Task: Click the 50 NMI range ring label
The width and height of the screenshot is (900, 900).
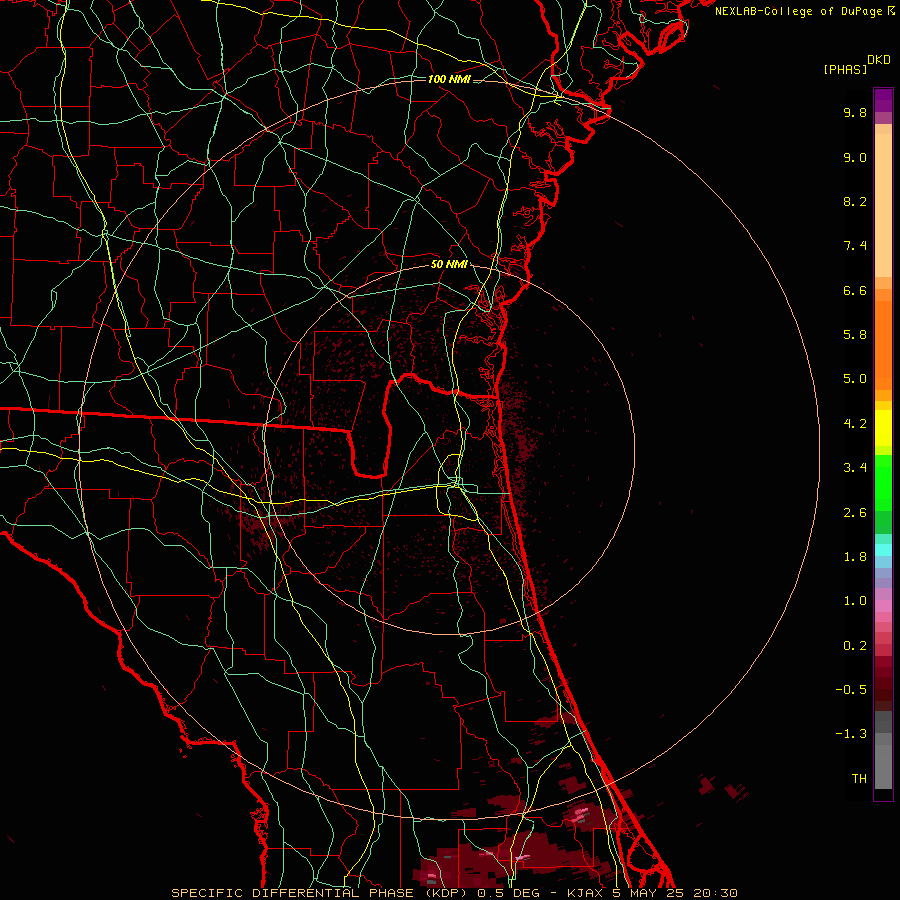Action: coord(449,265)
